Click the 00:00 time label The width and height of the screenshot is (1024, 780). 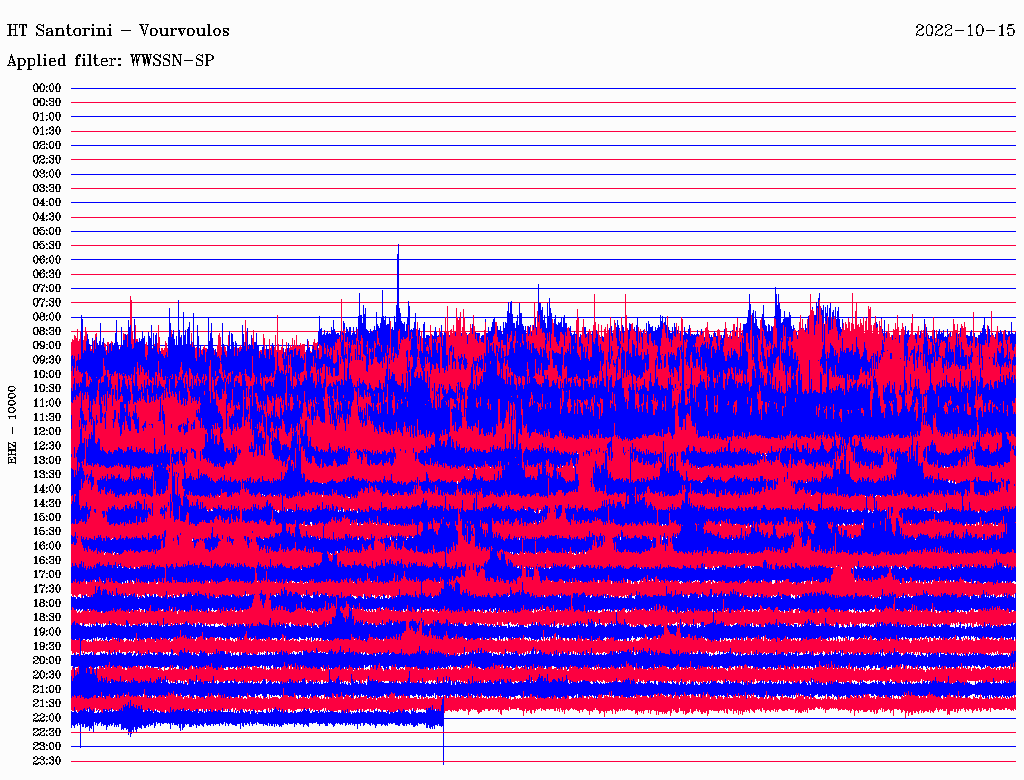[47, 88]
